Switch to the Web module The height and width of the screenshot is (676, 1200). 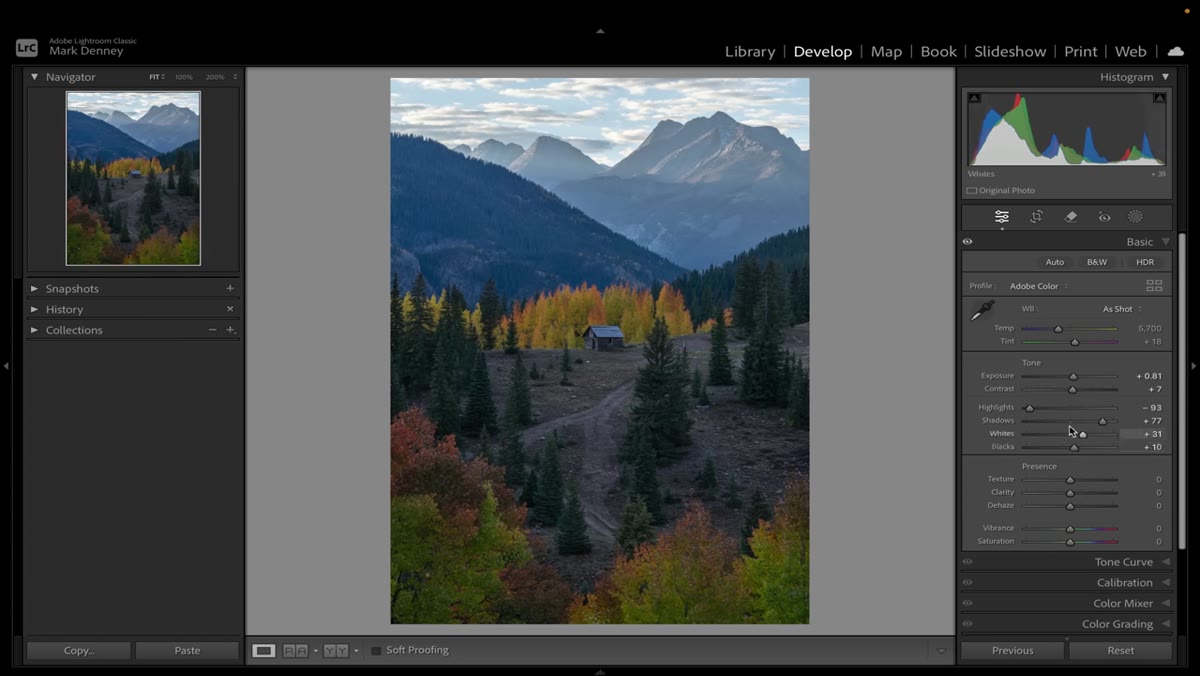pos(1131,51)
